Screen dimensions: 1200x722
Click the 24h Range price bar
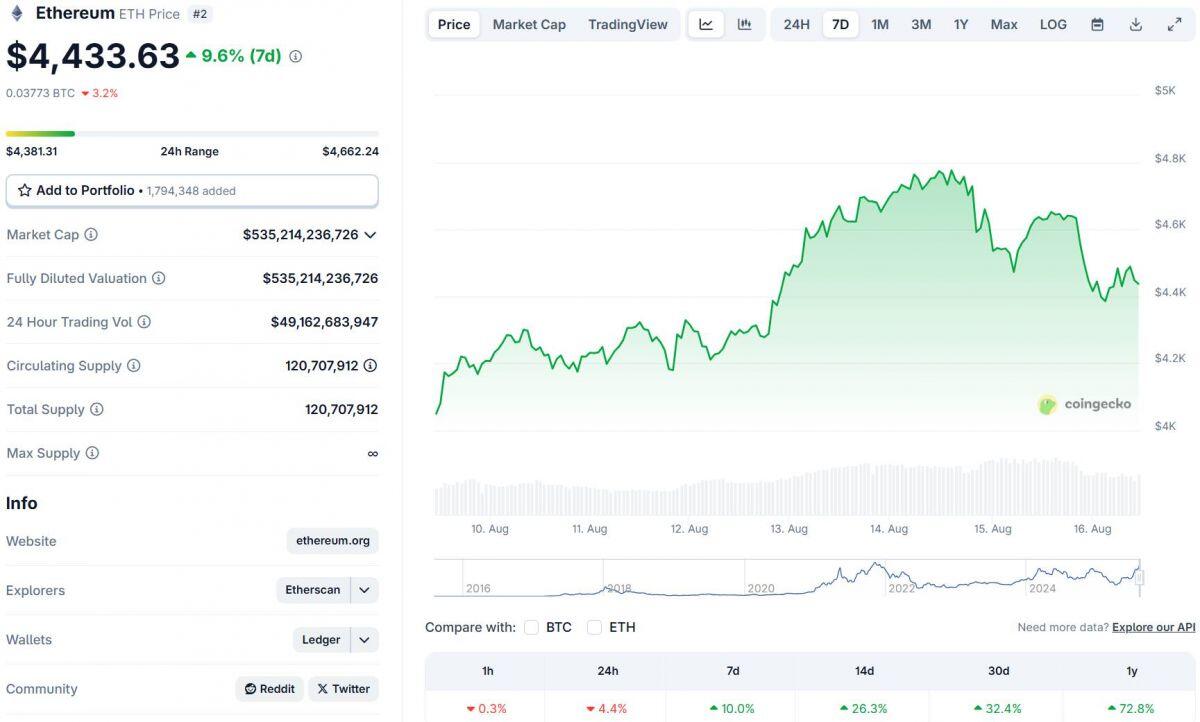[190, 133]
